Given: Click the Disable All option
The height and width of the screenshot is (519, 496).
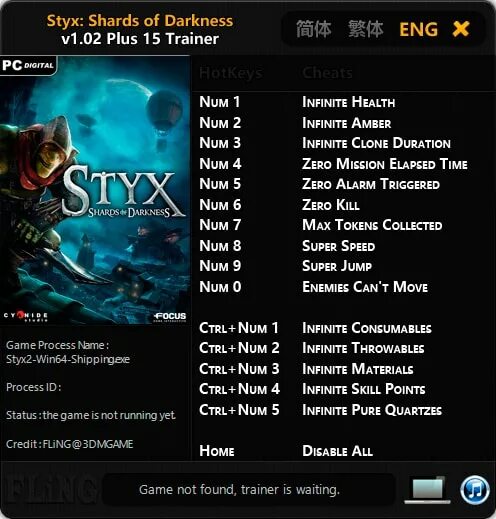Looking at the screenshot, I should point(337,451).
